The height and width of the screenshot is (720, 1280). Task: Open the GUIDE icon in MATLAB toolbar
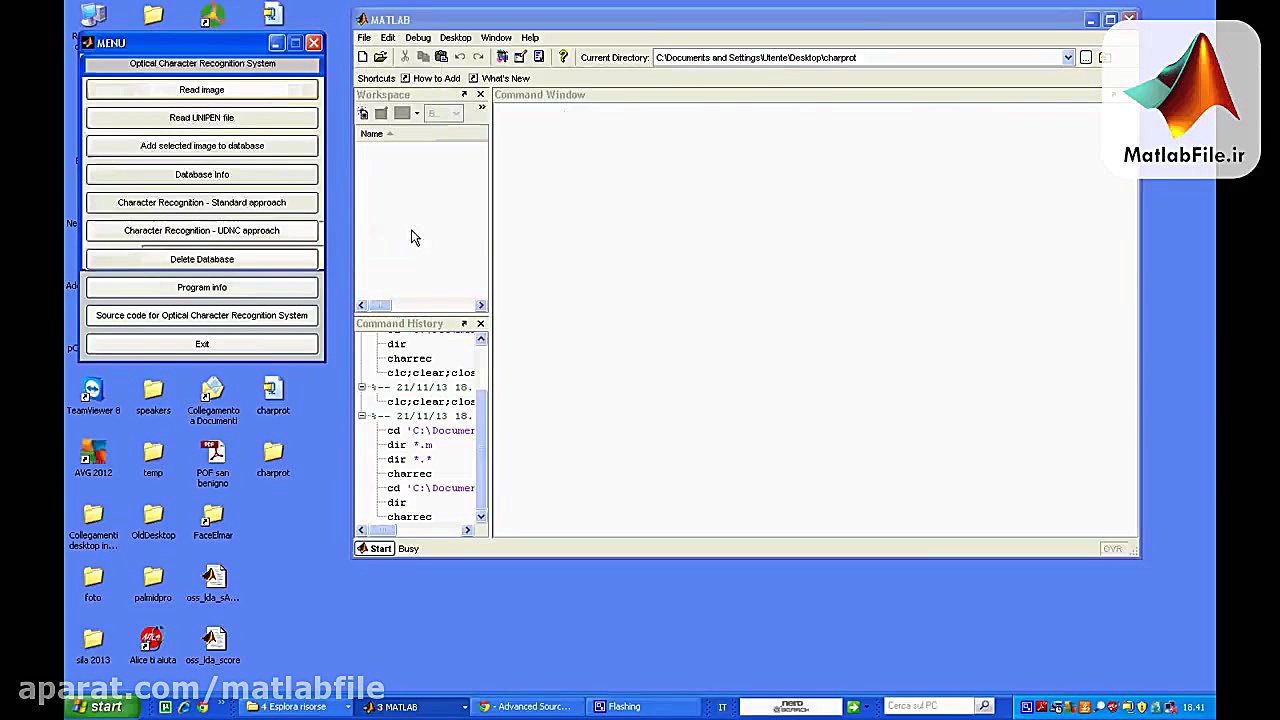click(x=520, y=57)
